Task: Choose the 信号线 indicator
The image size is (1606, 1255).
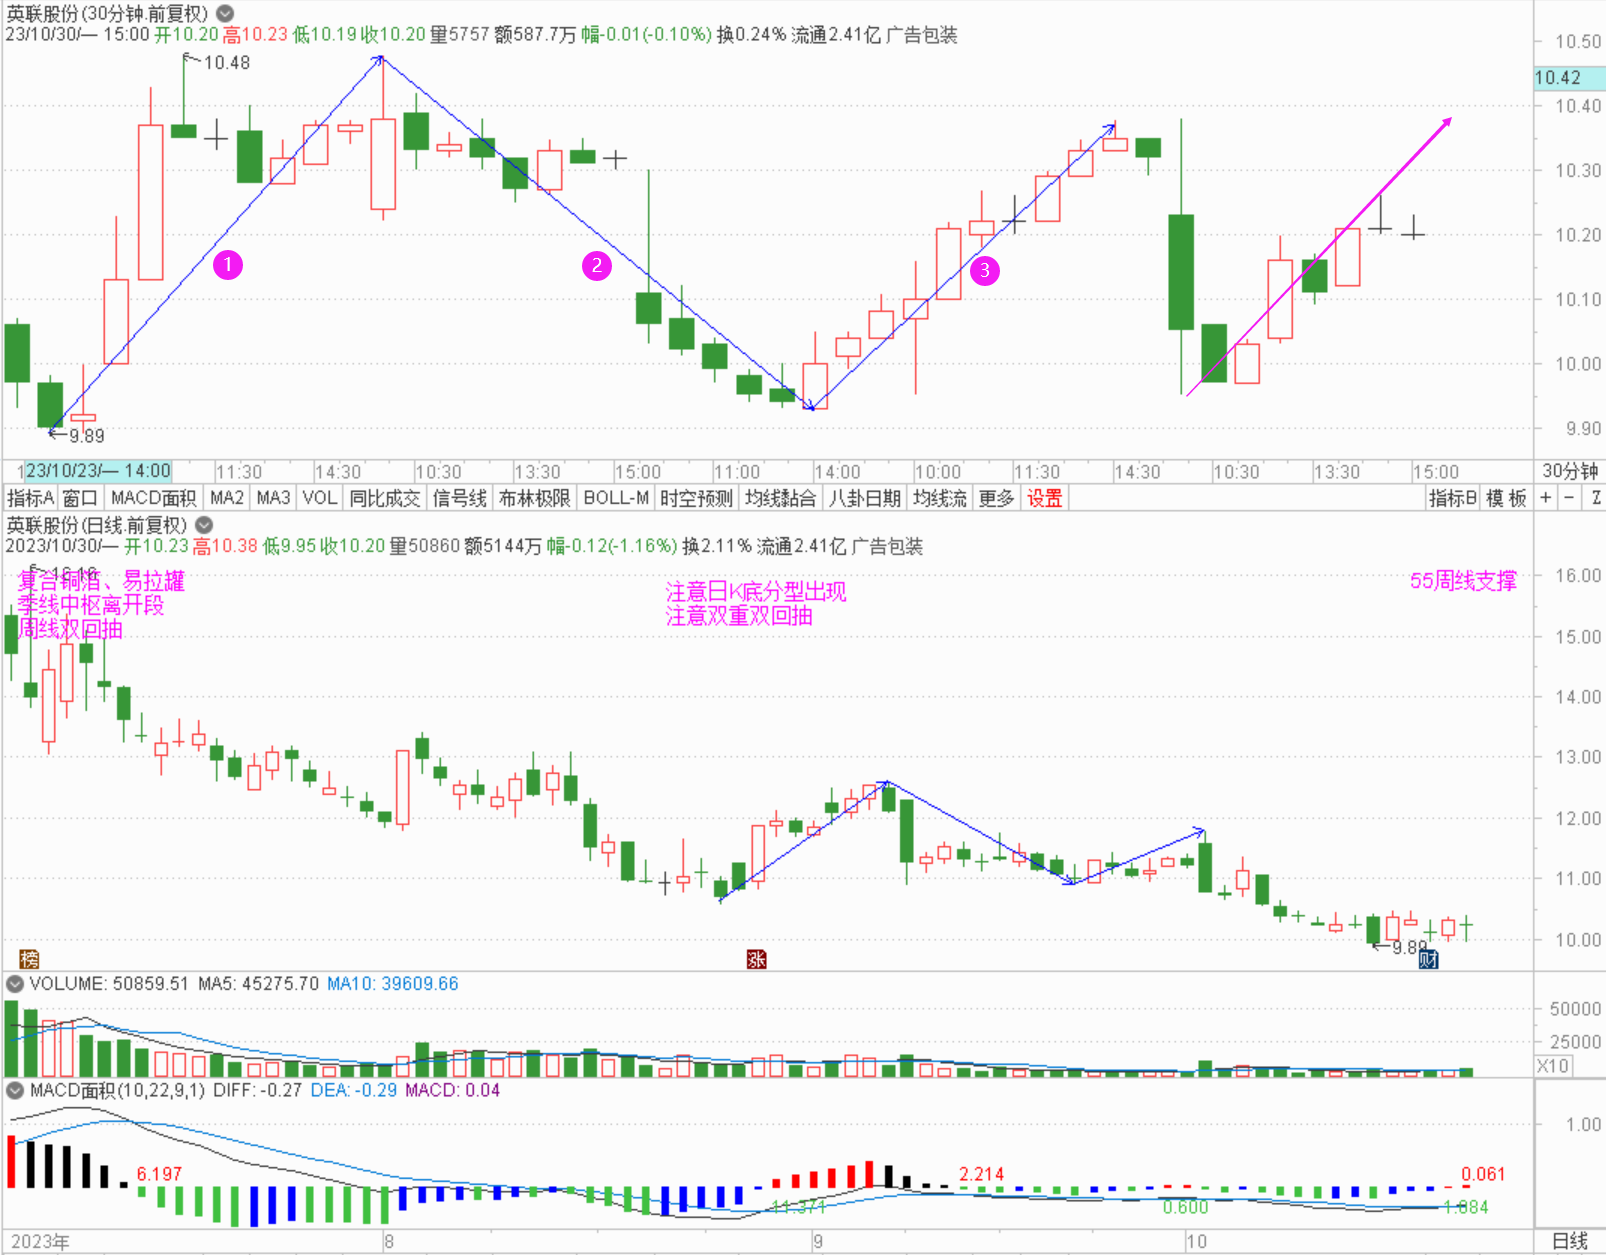Action: [460, 498]
